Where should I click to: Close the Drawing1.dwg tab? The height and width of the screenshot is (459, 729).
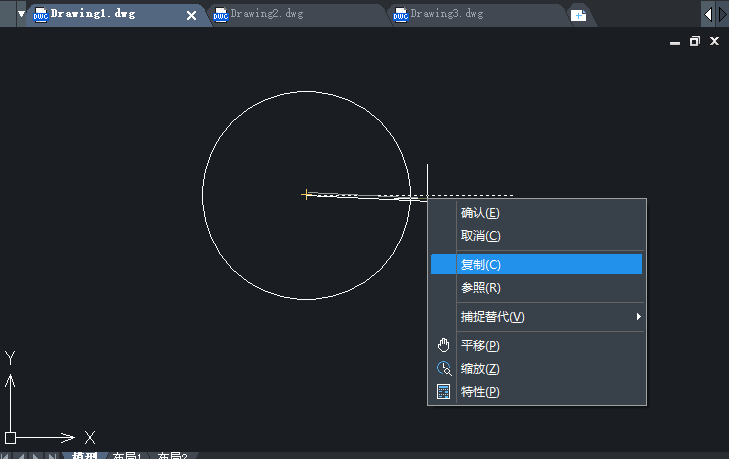(x=192, y=15)
